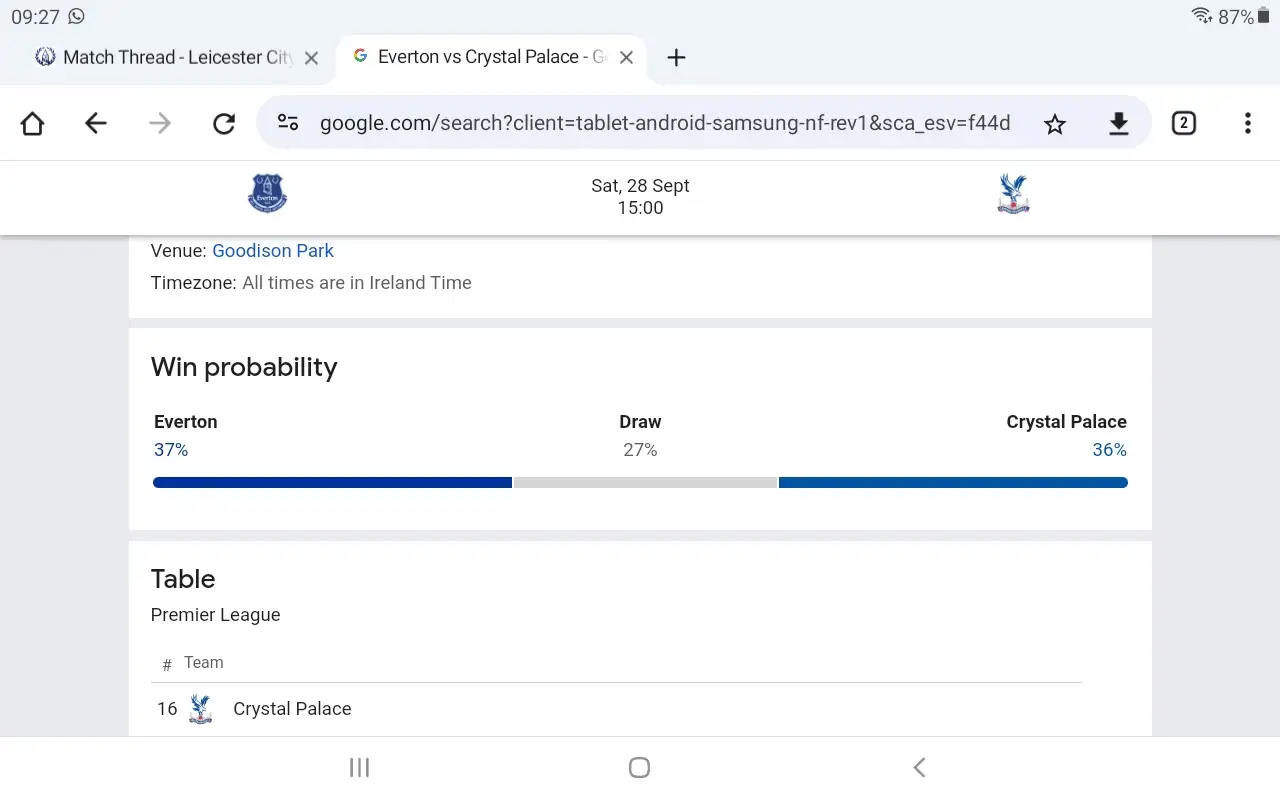This screenshot has width=1280, height=800.
Task: Close the Match Thread Leicester tab
Action: pyautogui.click(x=311, y=58)
